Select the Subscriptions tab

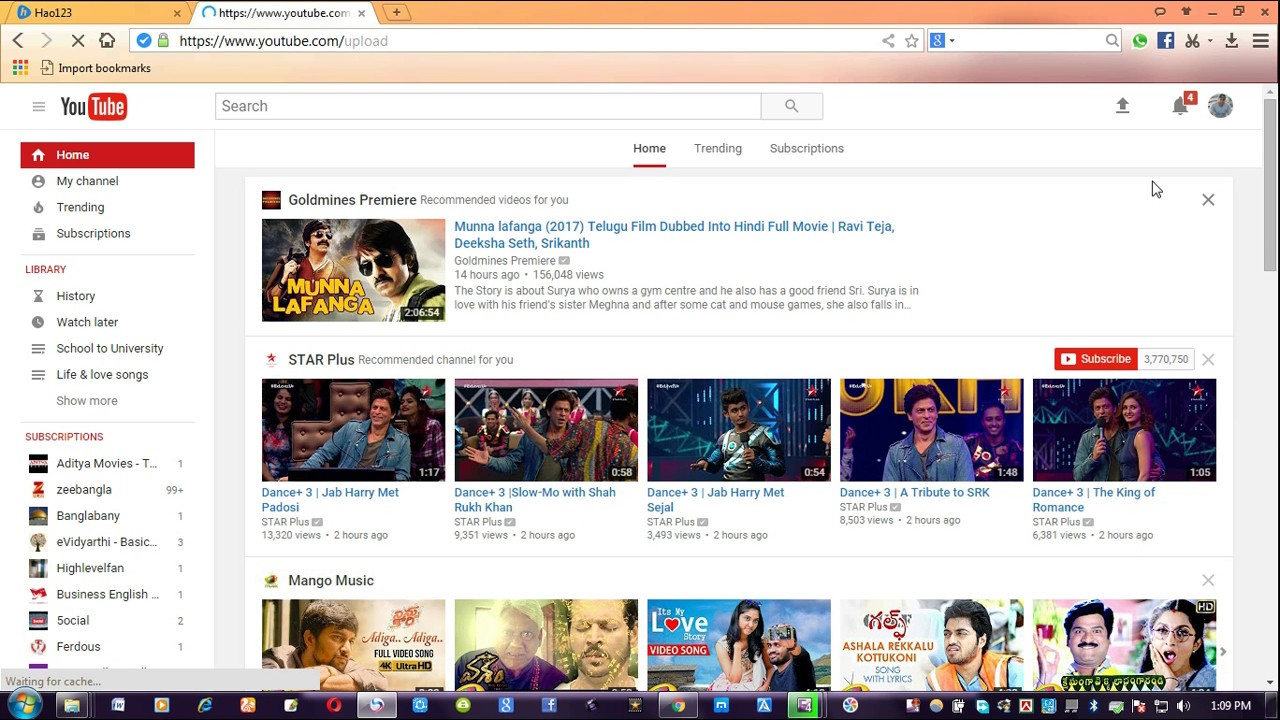coord(807,148)
